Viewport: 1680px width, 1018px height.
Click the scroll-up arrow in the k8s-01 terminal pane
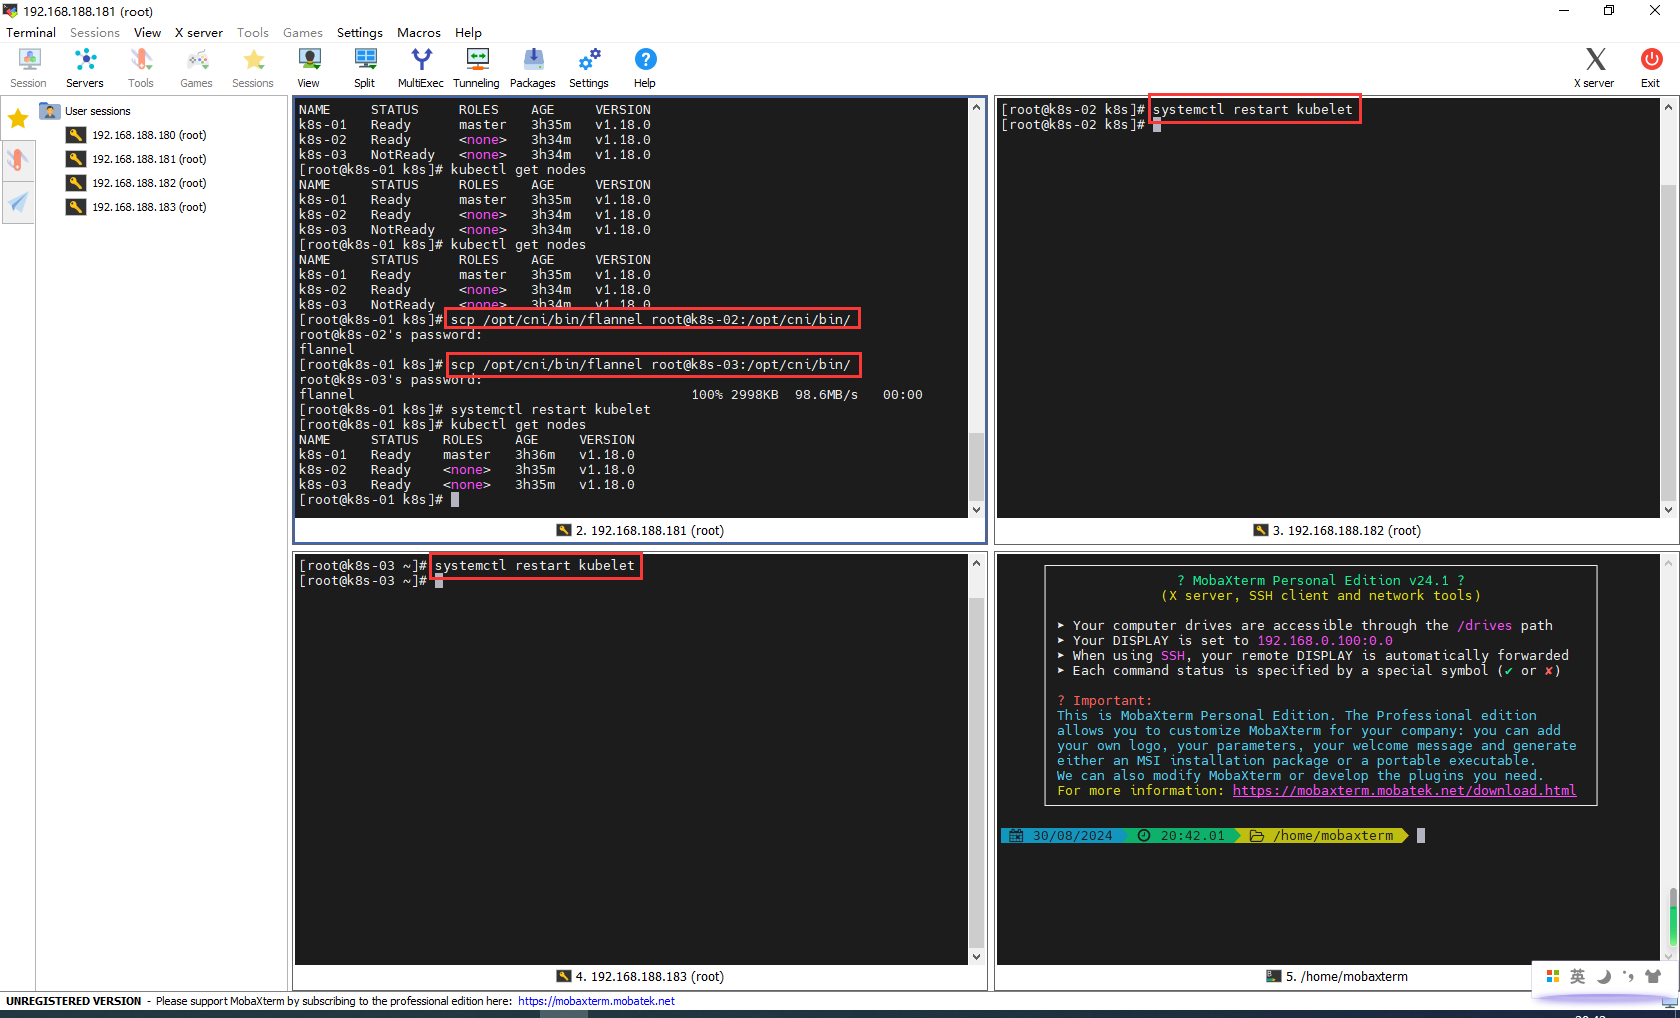[x=977, y=107]
